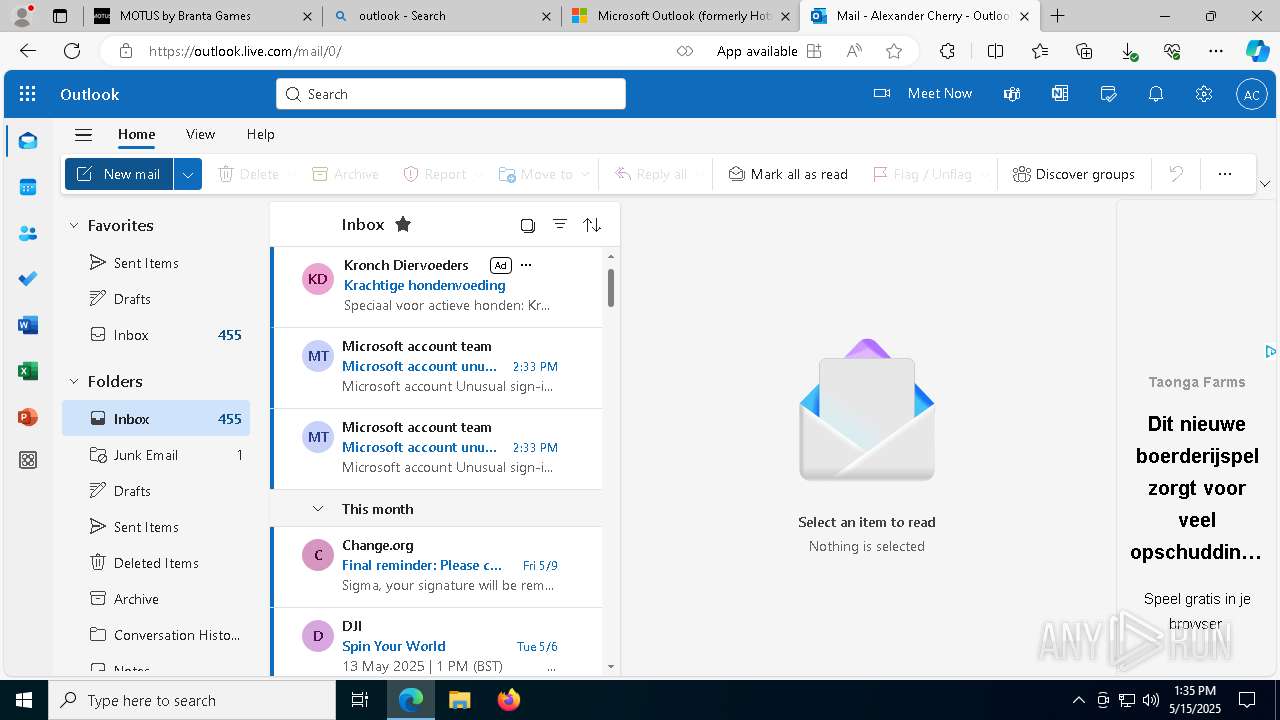Open Delete dropdown arrow
Viewport: 1280px width, 720px height.
click(x=291, y=174)
